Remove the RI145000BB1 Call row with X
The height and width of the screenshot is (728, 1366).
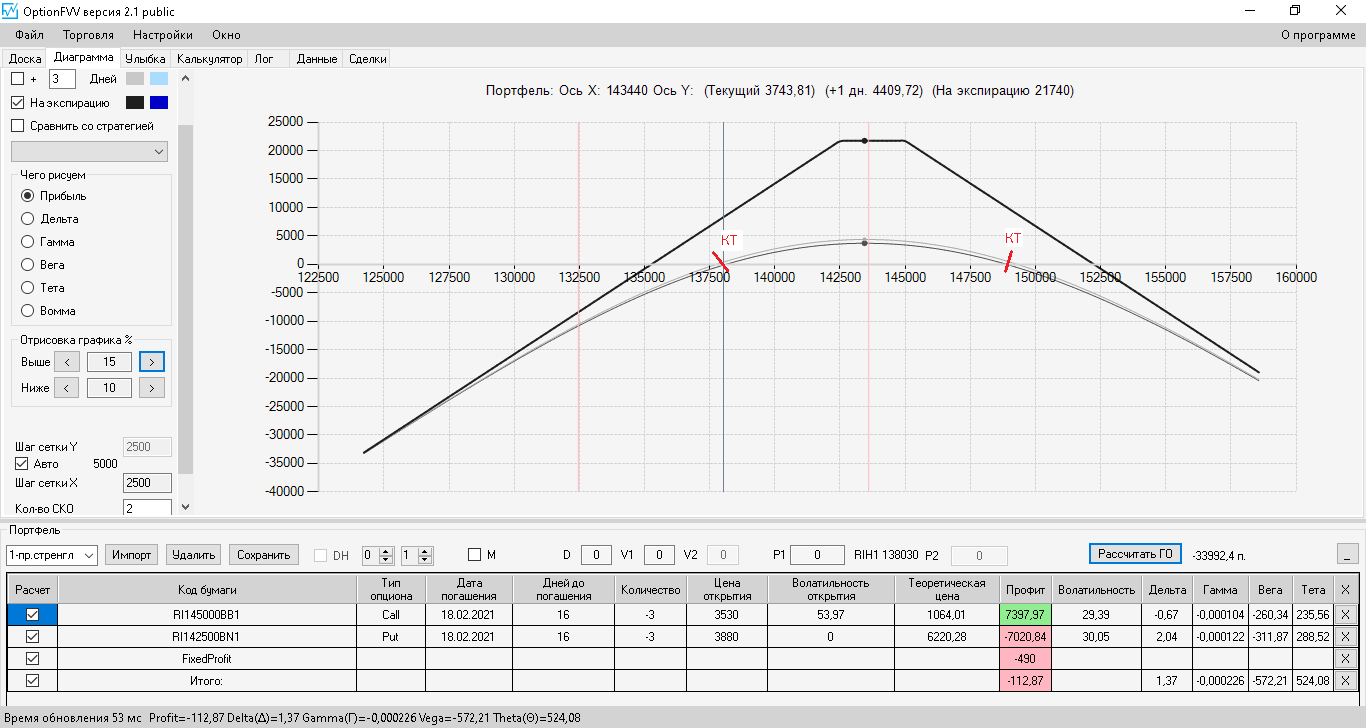(1345, 614)
